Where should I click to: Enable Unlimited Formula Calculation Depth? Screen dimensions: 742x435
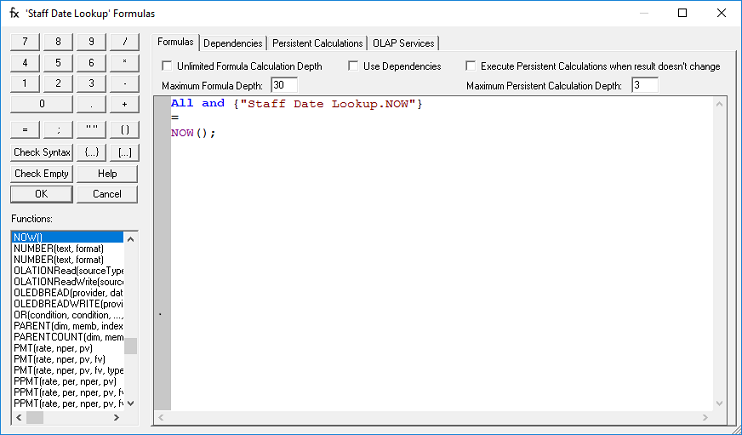click(168, 66)
